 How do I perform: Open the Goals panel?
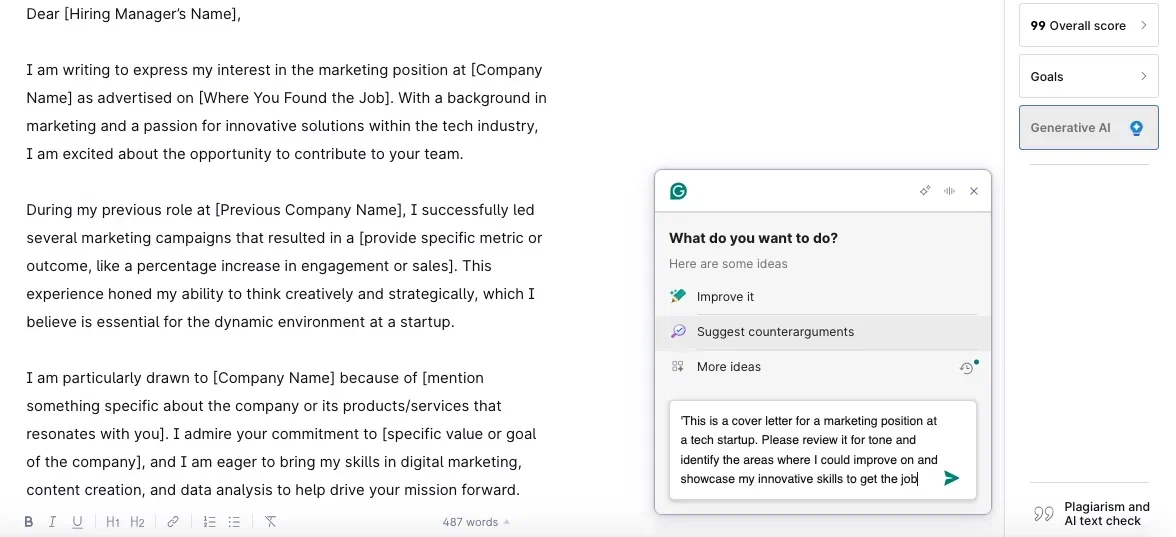pyautogui.click(x=1088, y=76)
